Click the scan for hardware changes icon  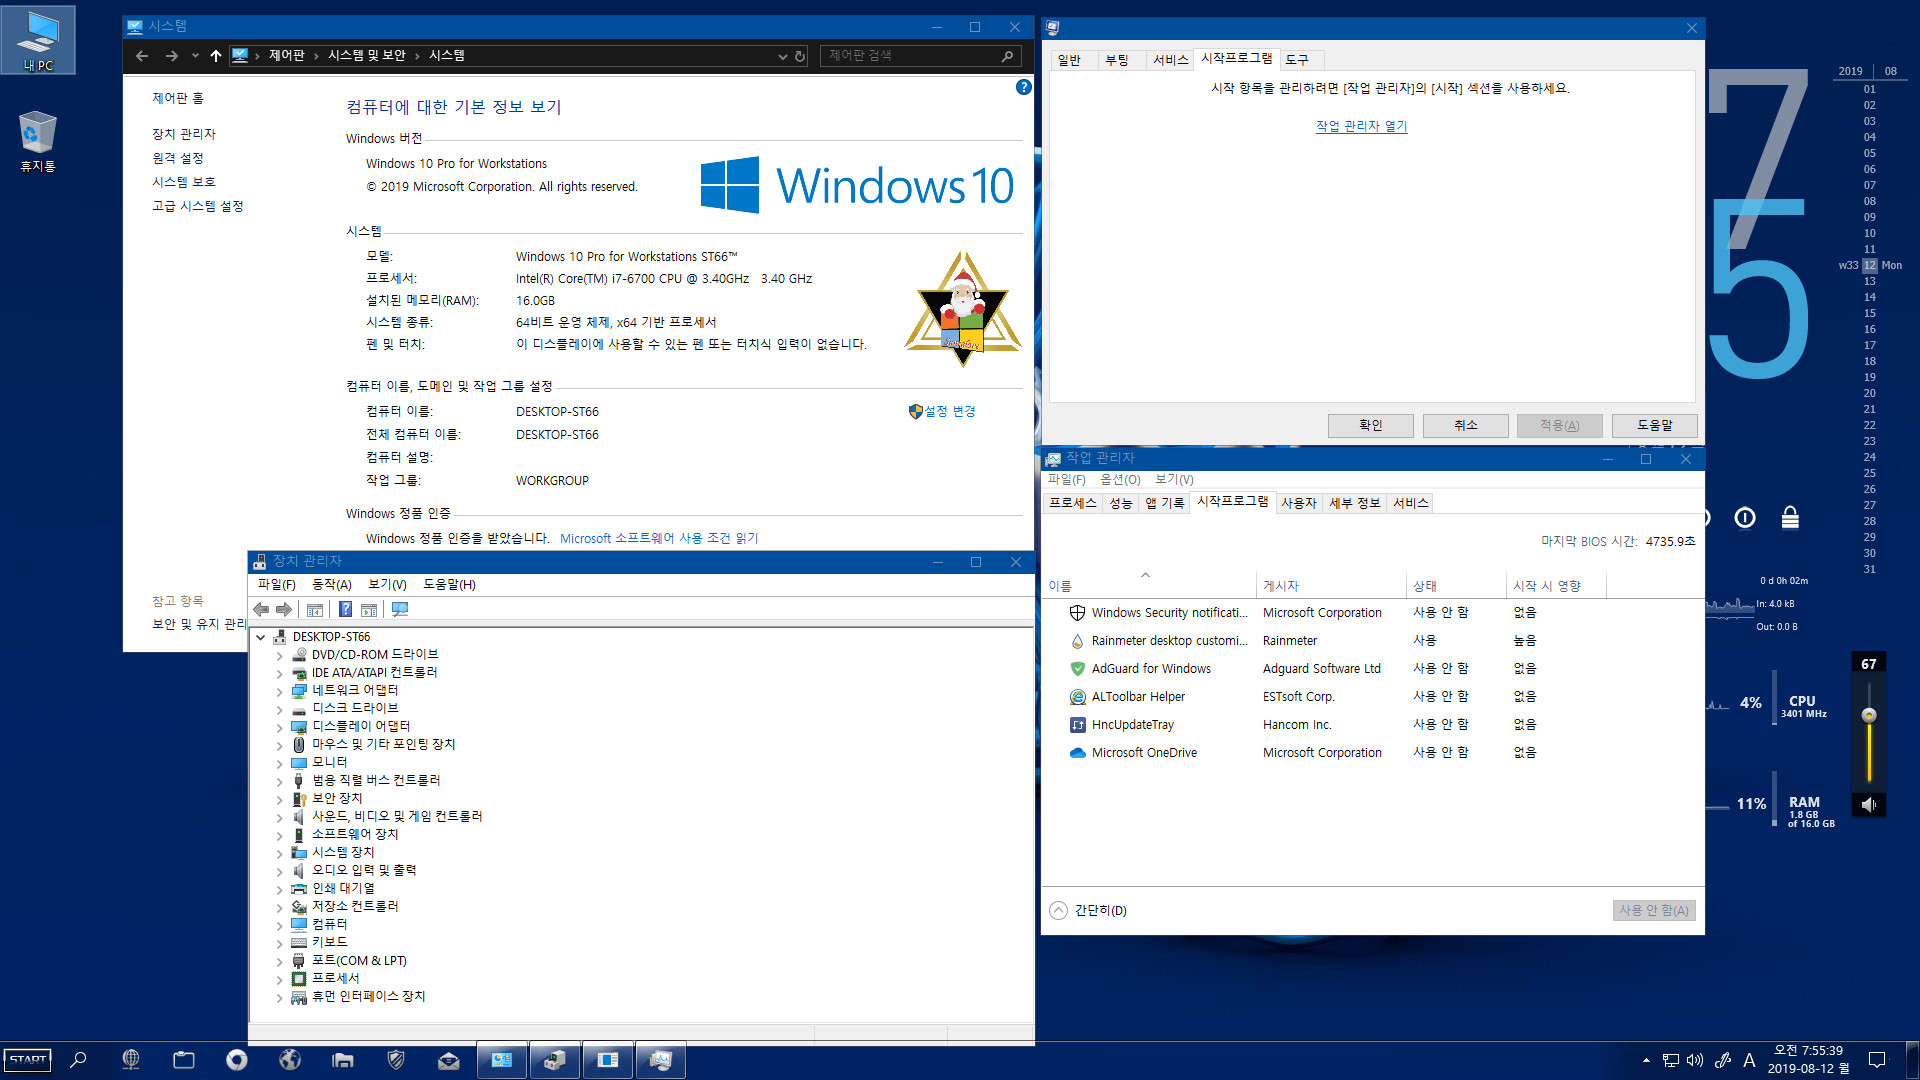(400, 609)
